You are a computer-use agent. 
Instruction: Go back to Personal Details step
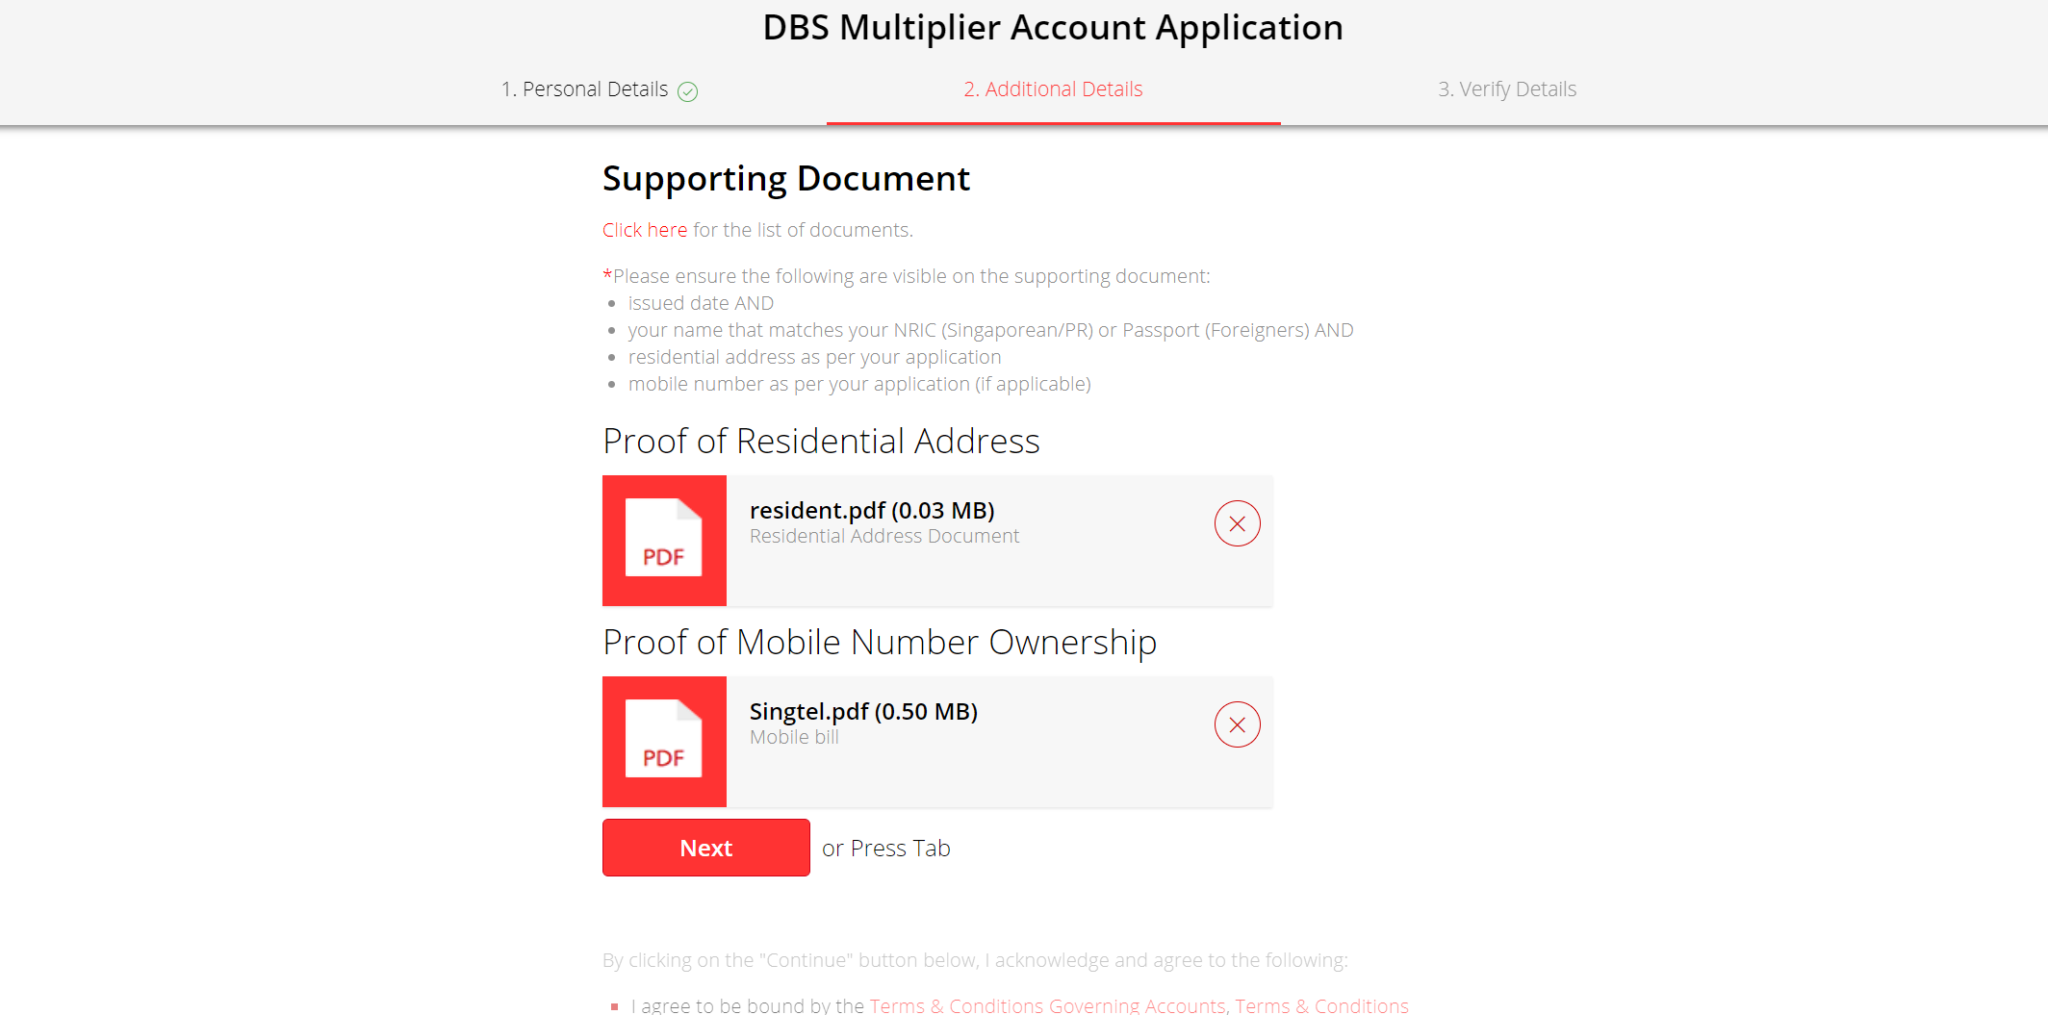(x=585, y=90)
